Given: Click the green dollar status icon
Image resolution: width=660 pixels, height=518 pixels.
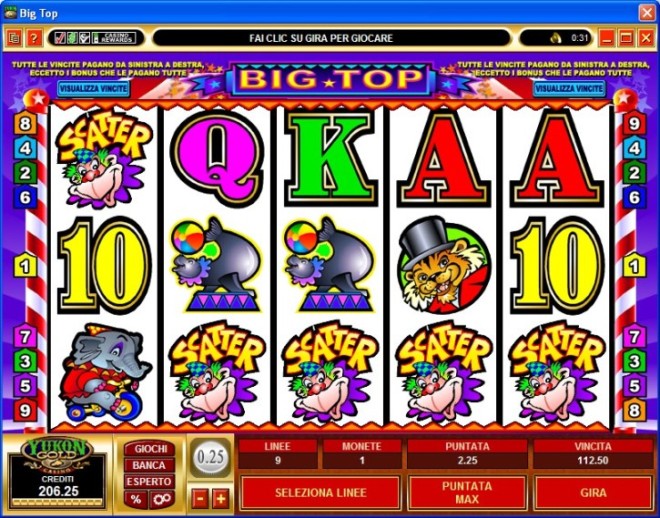Looking at the screenshot, I should coord(72,38).
